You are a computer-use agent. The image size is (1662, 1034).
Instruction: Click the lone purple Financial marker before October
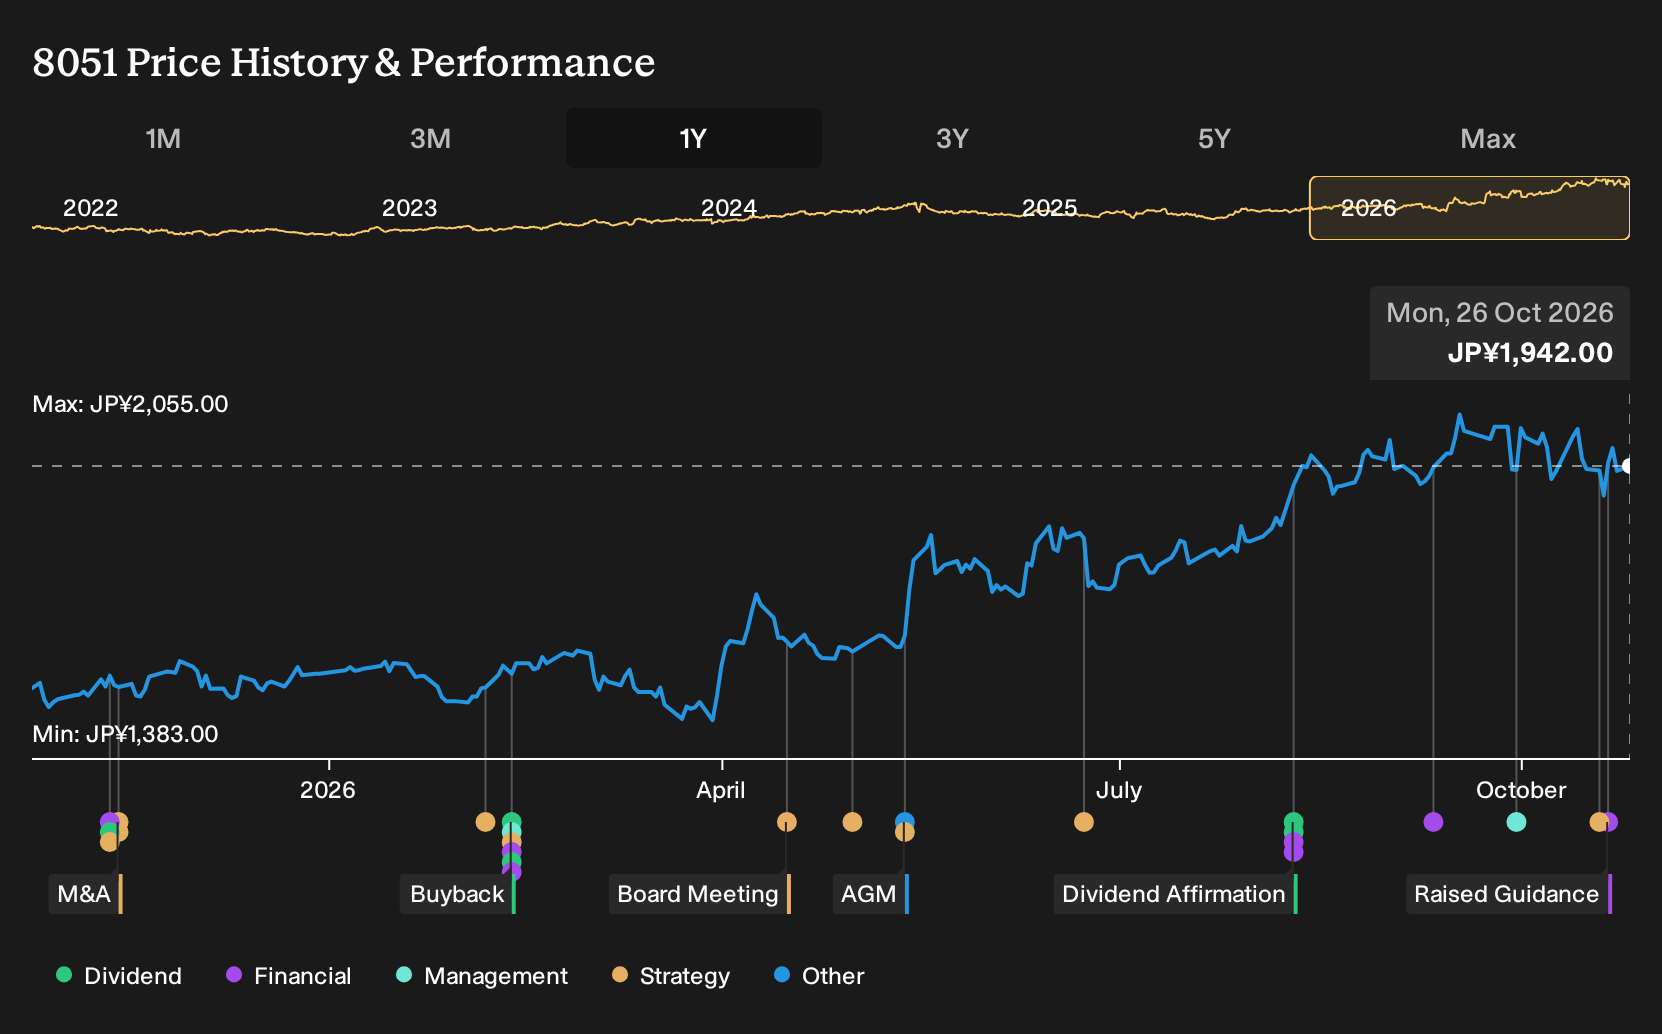(x=1433, y=822)
